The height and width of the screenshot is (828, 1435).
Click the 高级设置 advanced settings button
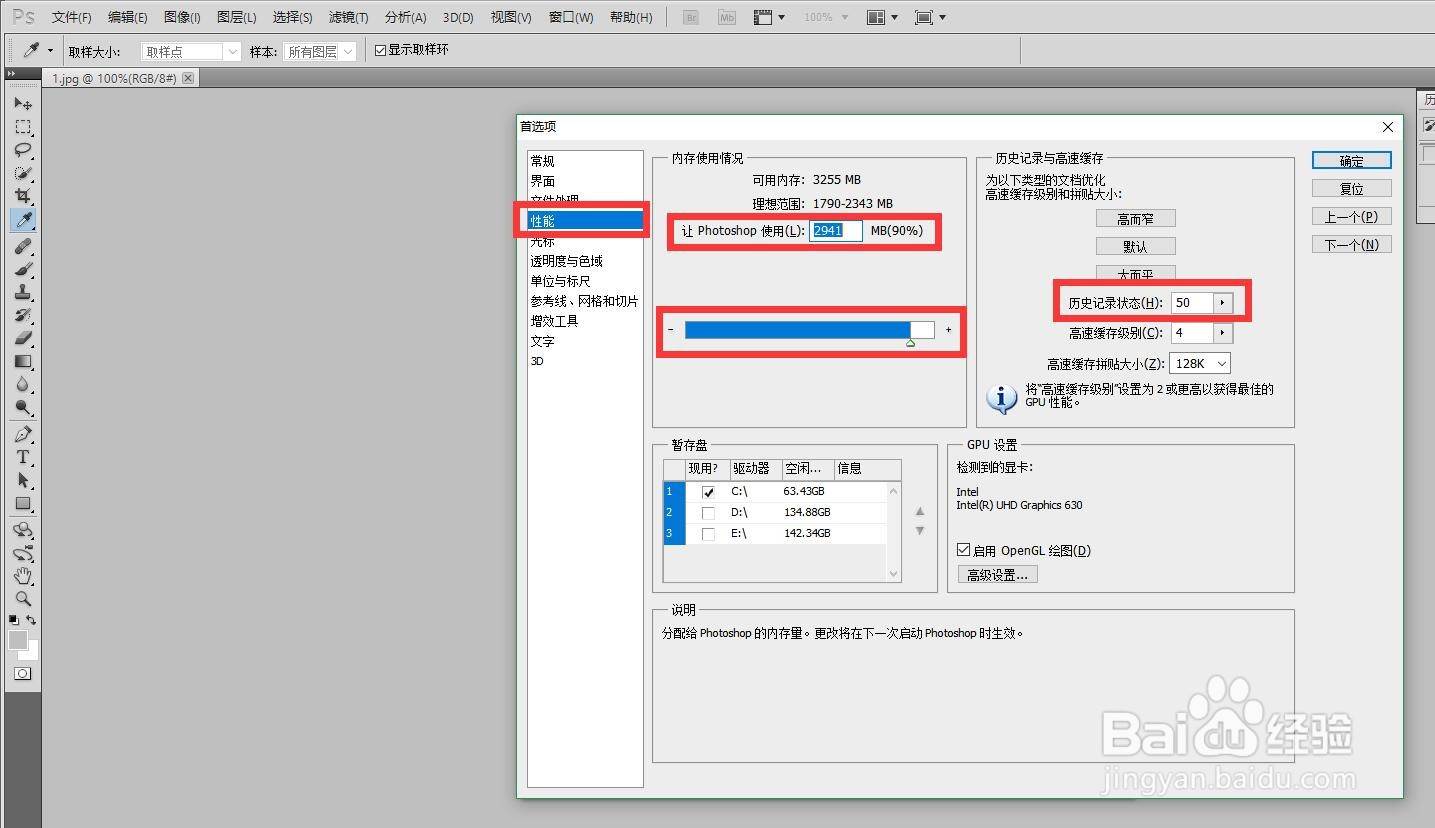click(998, 575)
